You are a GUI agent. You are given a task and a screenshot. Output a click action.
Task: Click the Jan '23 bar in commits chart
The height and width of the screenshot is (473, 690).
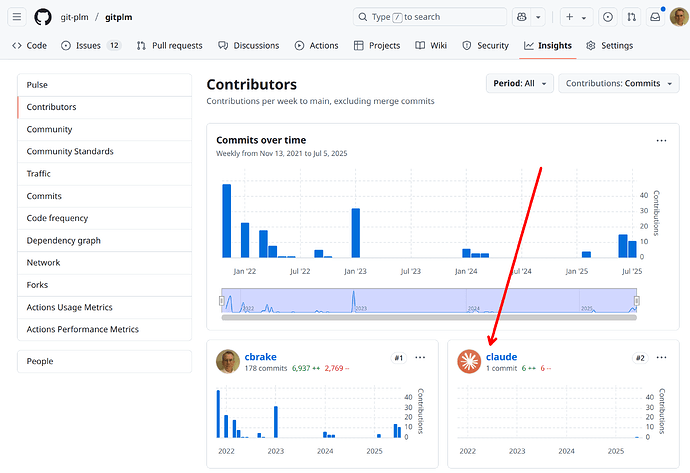click(356, 233)
